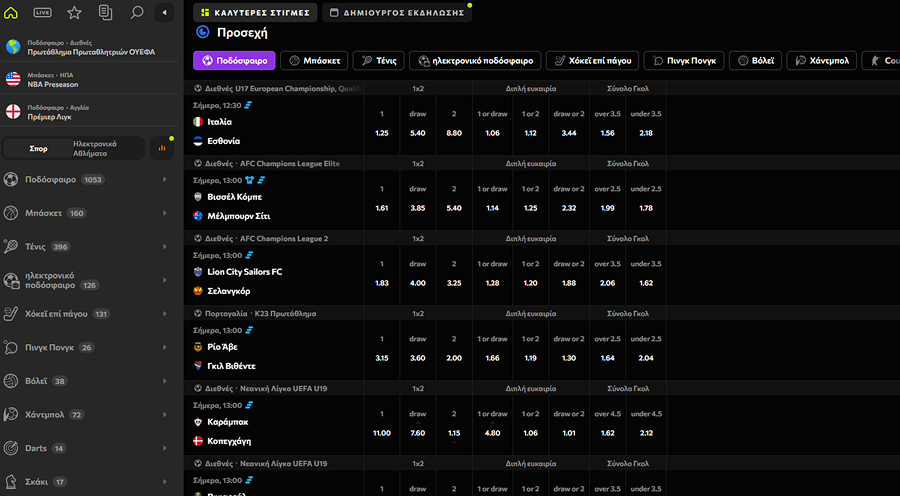Select the Μπάσκετ filter chip

pos(314,60)
